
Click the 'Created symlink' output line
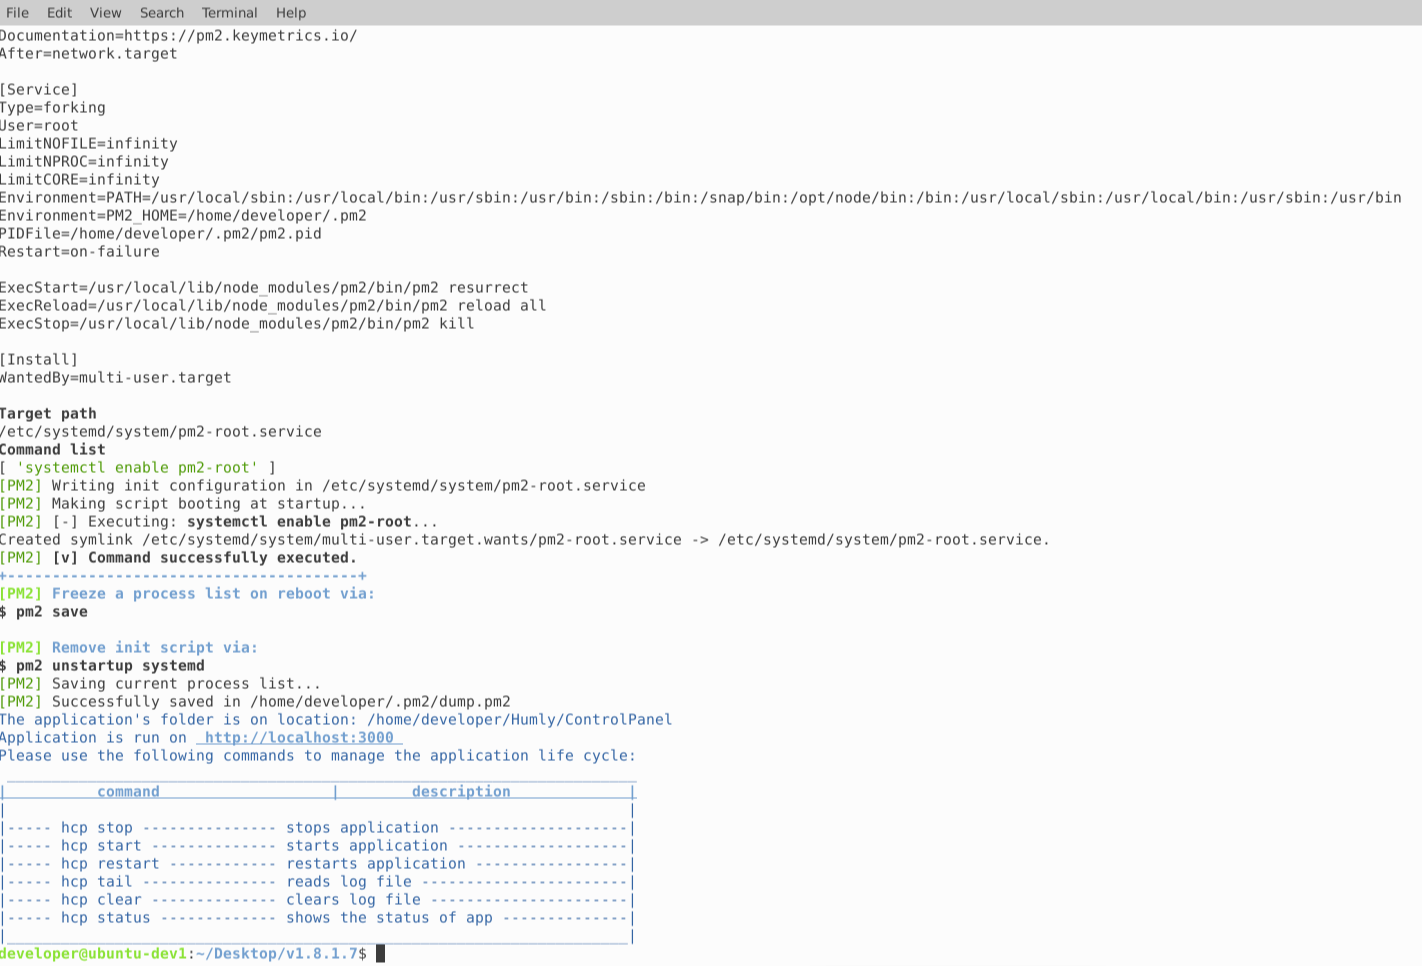pos(525,540)
